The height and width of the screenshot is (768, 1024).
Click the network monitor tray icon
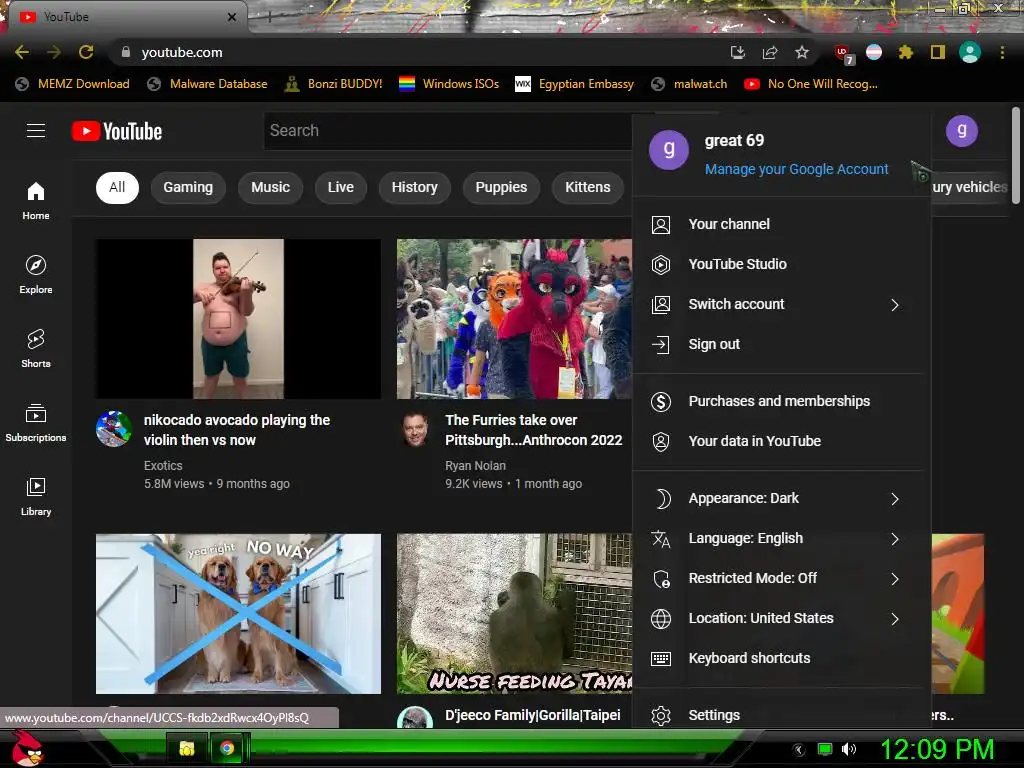[825, 749]
